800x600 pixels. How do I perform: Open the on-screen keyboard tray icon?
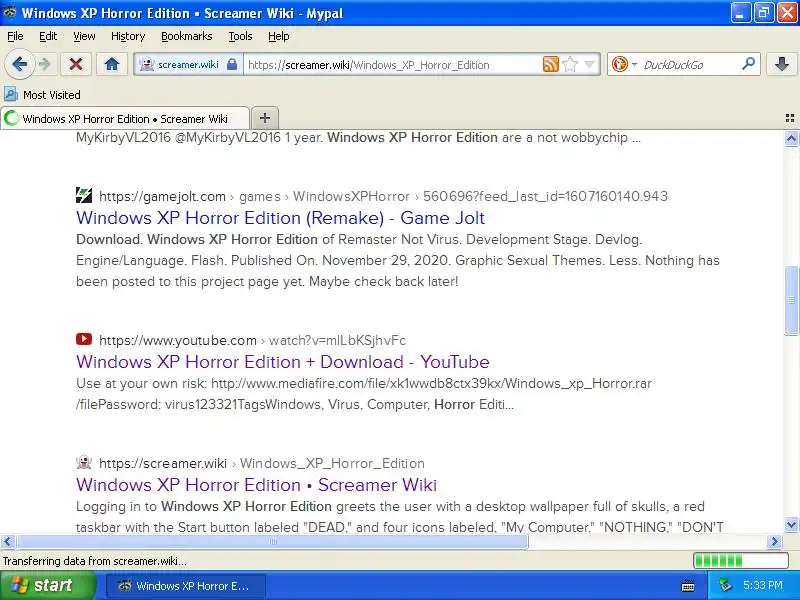(x=688, y=586)
